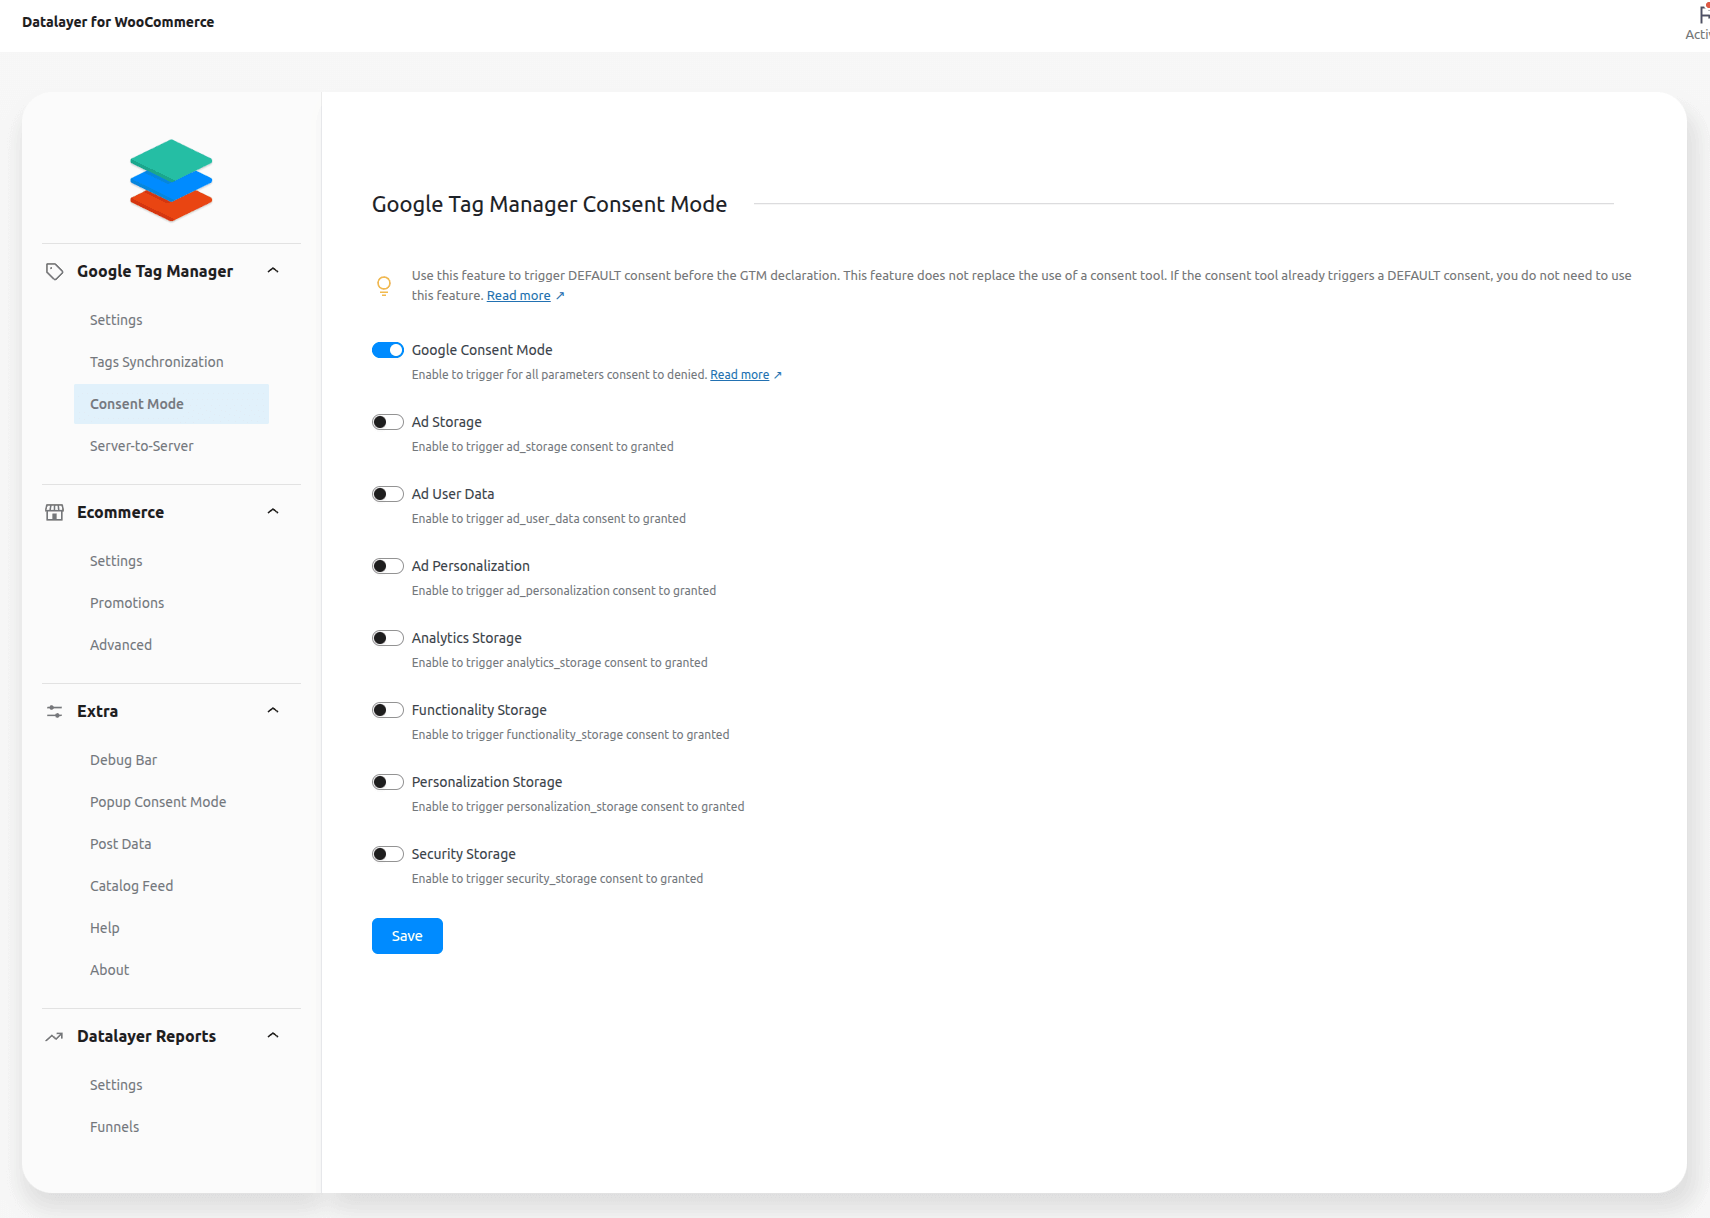Click the Datalayer Reports trend icon

click(x=55, y=1036)
